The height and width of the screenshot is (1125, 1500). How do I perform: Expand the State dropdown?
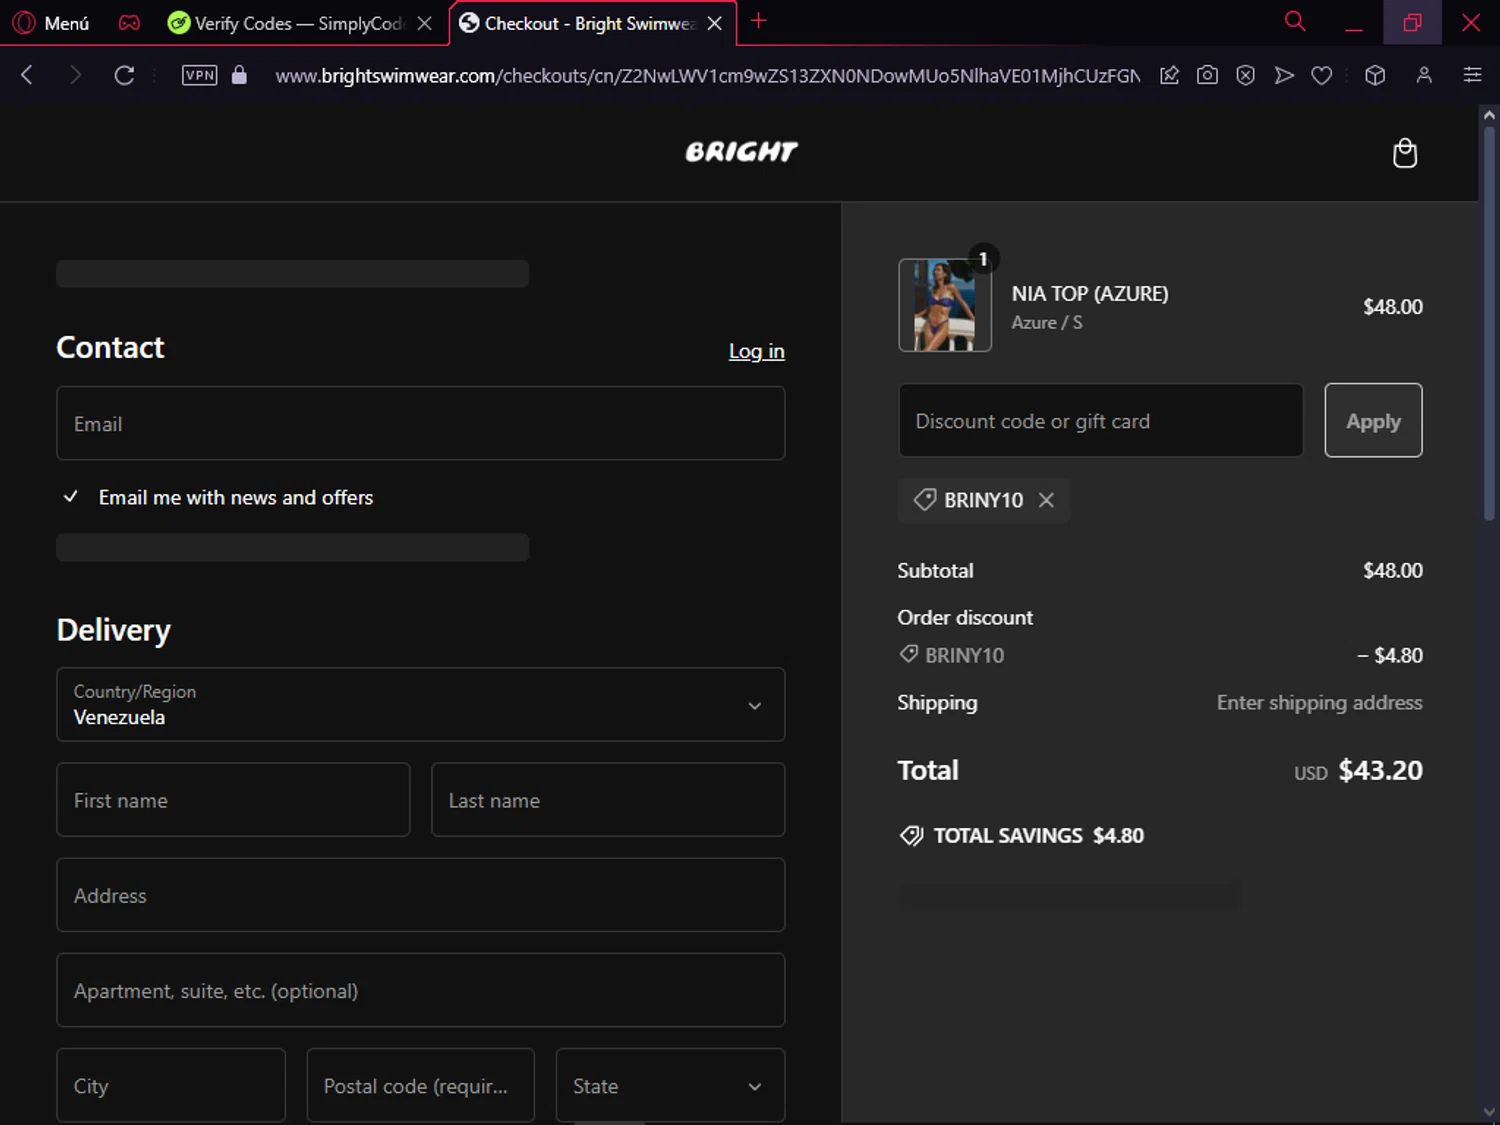click(670, 1085)
